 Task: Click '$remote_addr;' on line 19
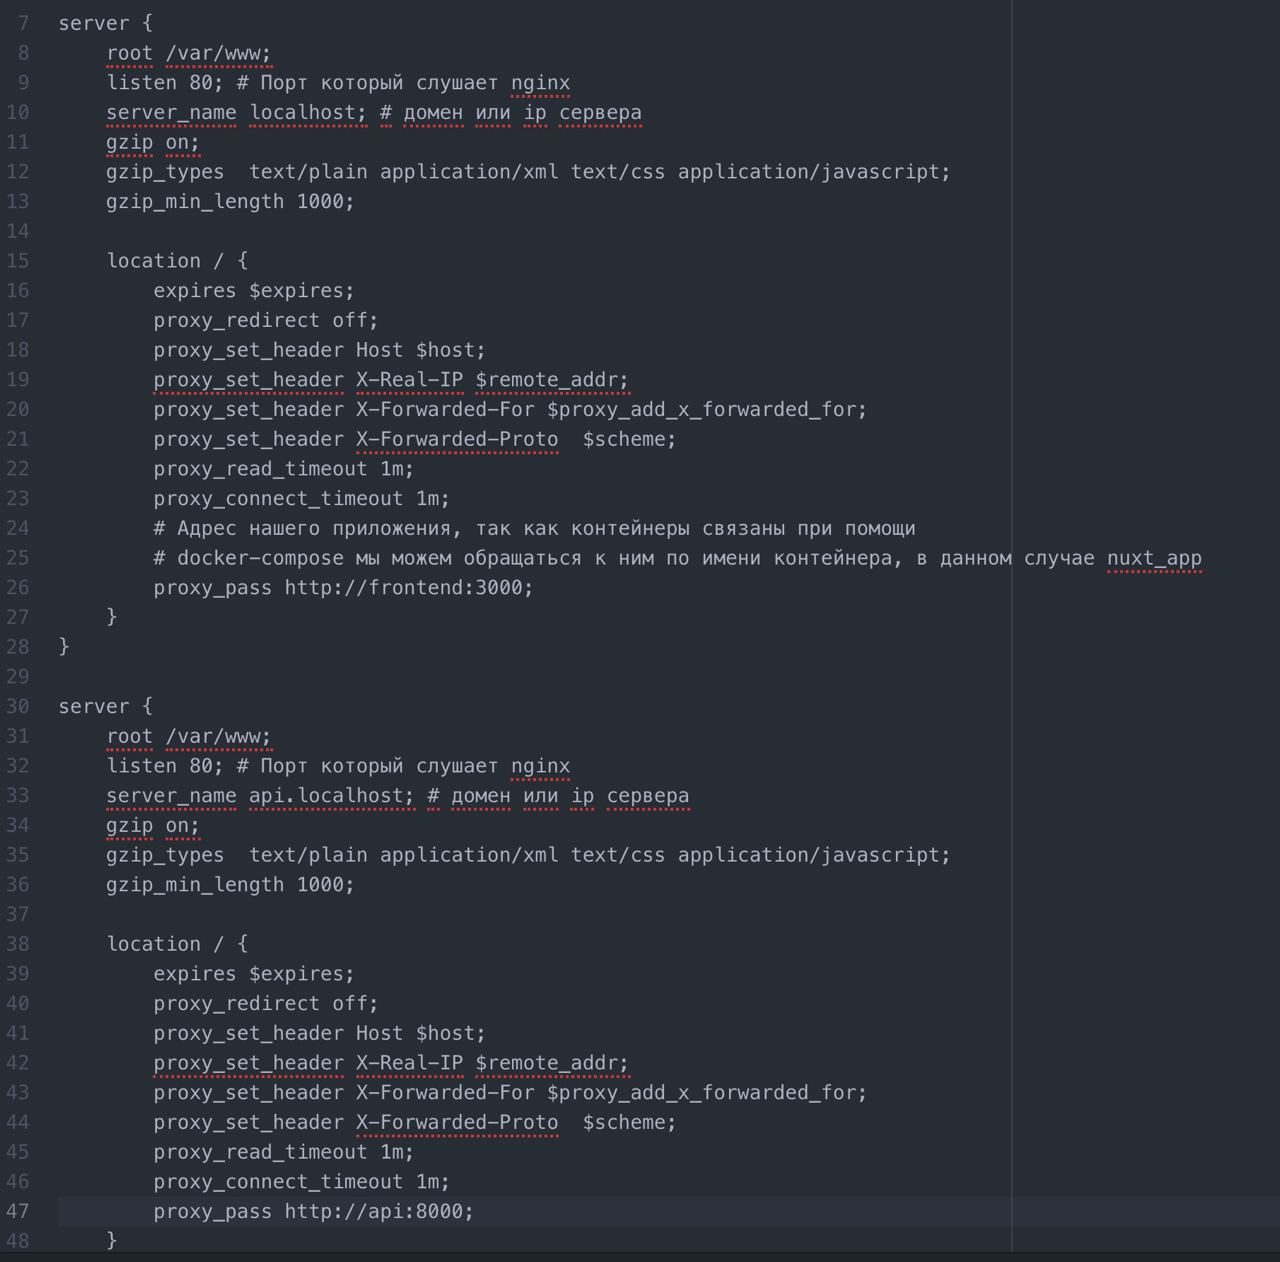(552, 380)
